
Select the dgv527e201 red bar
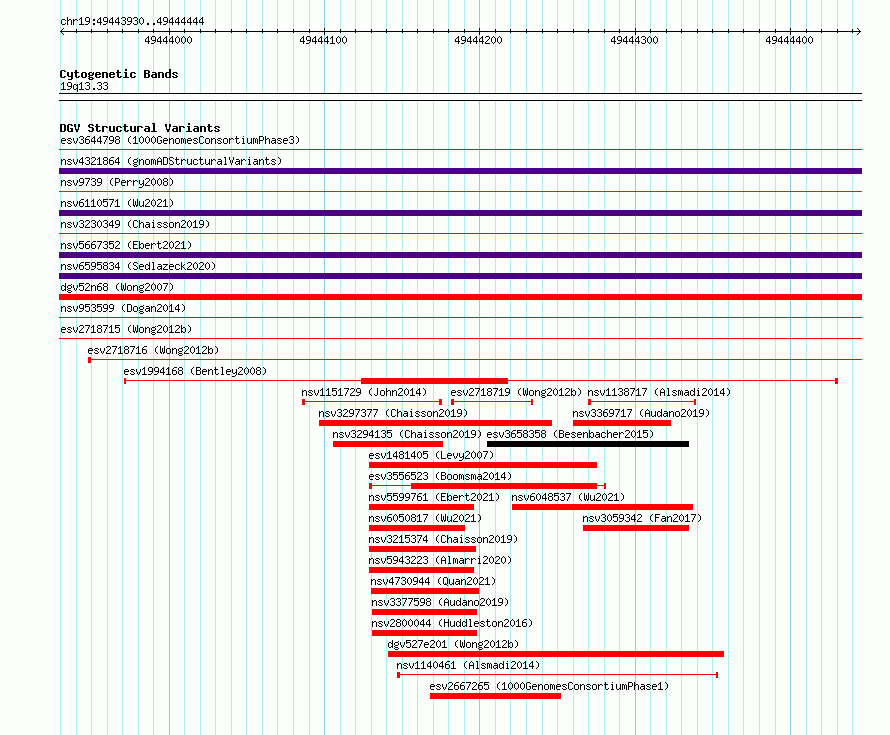click(x=556, y=654)
